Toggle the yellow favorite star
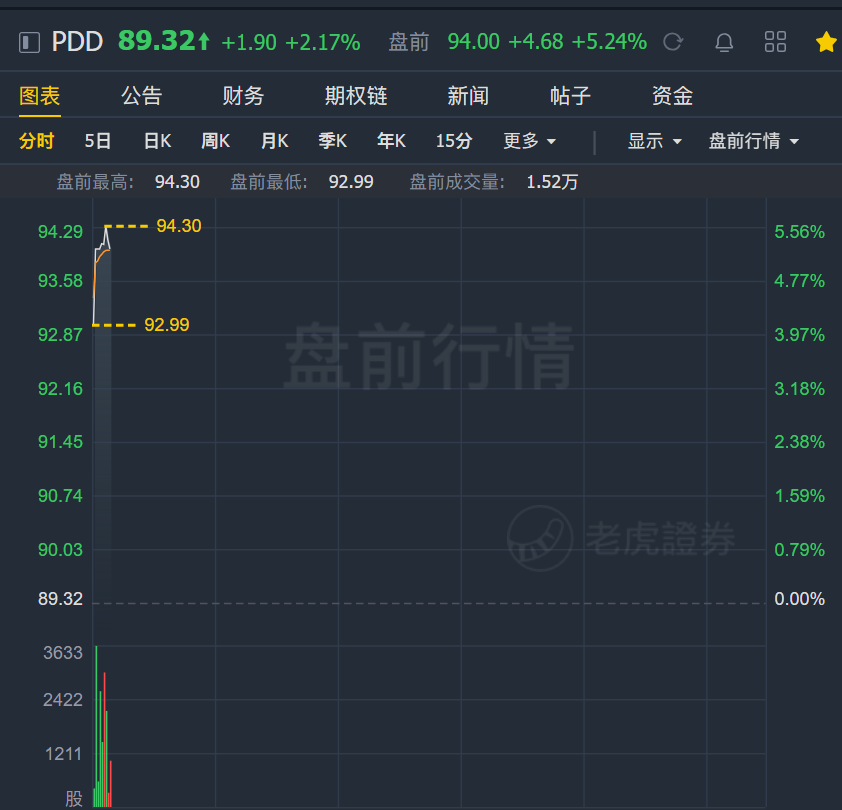This screenshot has height=810, width=842. point(826,42)
